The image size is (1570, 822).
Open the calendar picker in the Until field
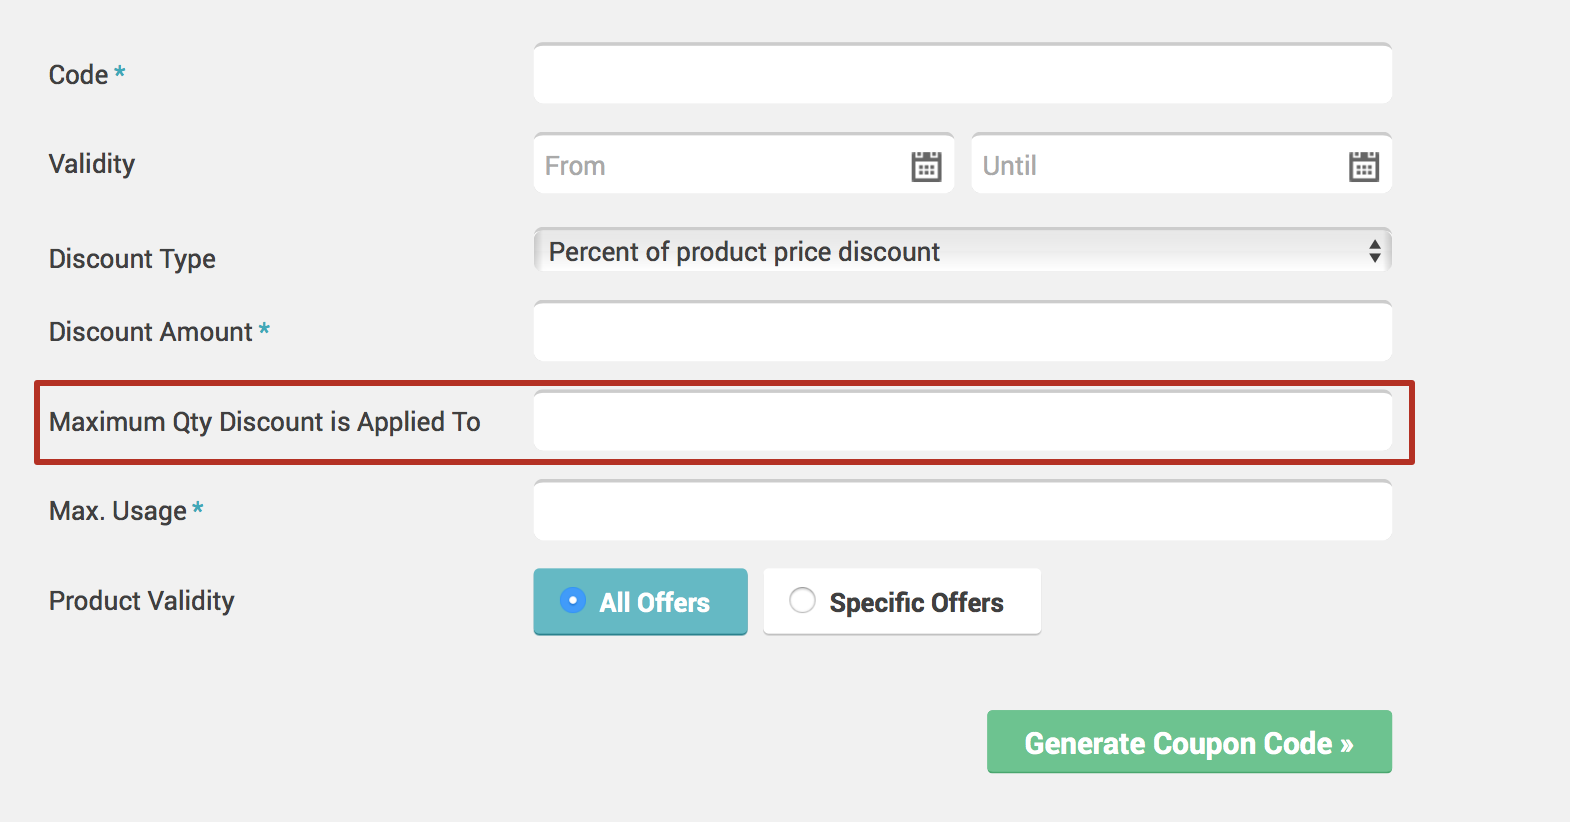tap(1364, 166)
